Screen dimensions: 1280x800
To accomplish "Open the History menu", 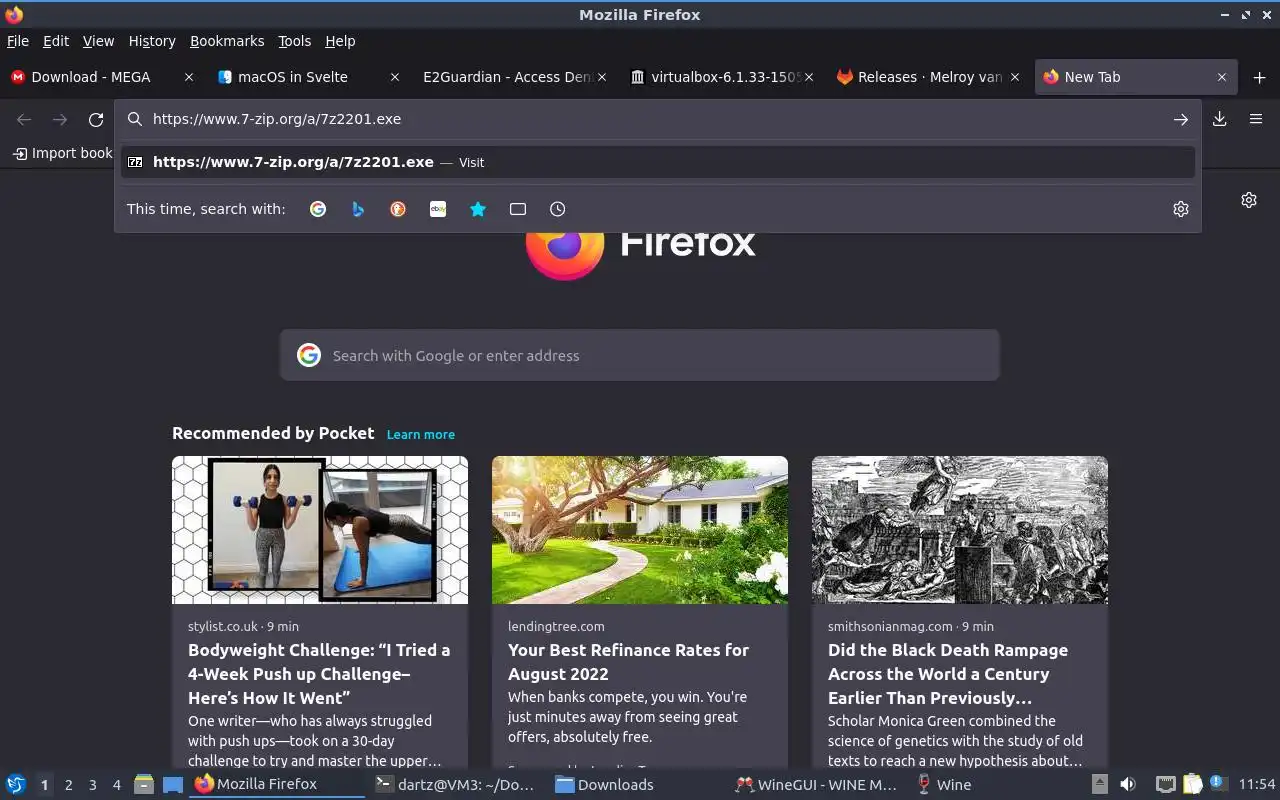I will tap(152, 41).
